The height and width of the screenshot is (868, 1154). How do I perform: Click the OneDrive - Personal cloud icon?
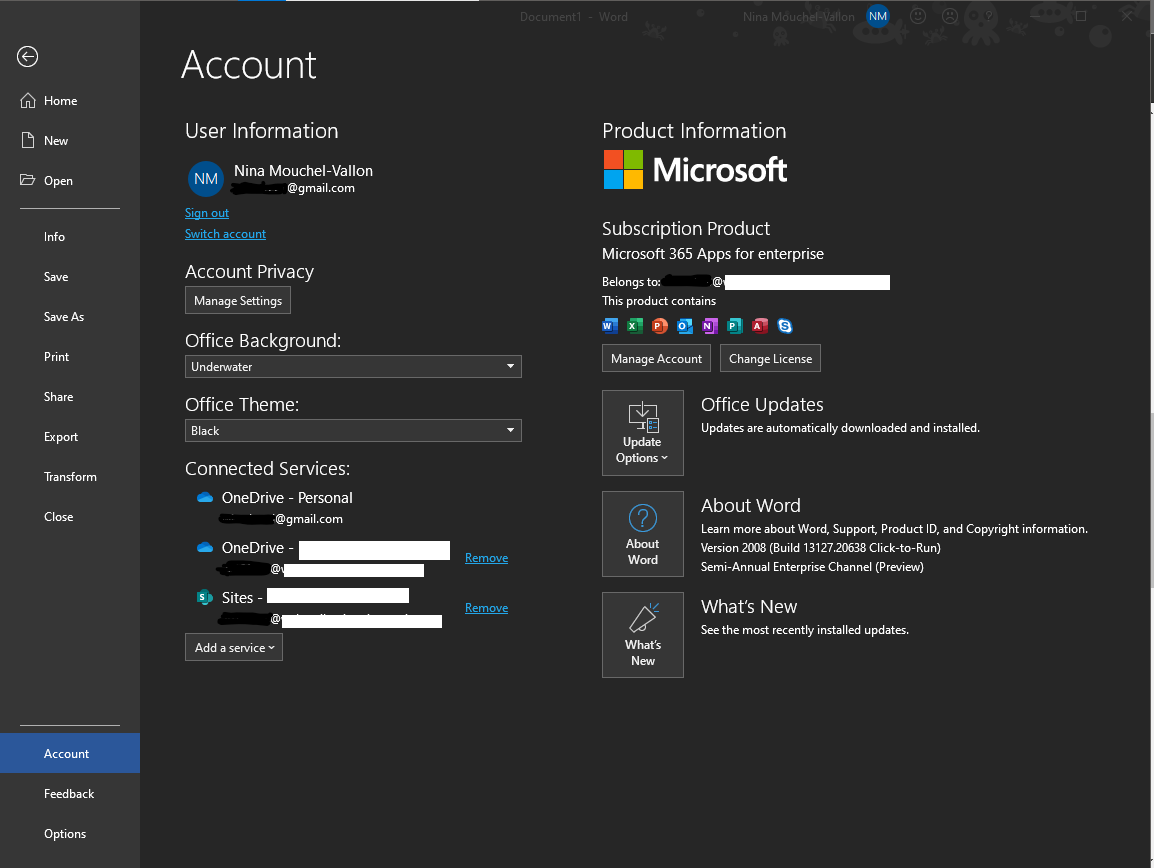[205, 498]
